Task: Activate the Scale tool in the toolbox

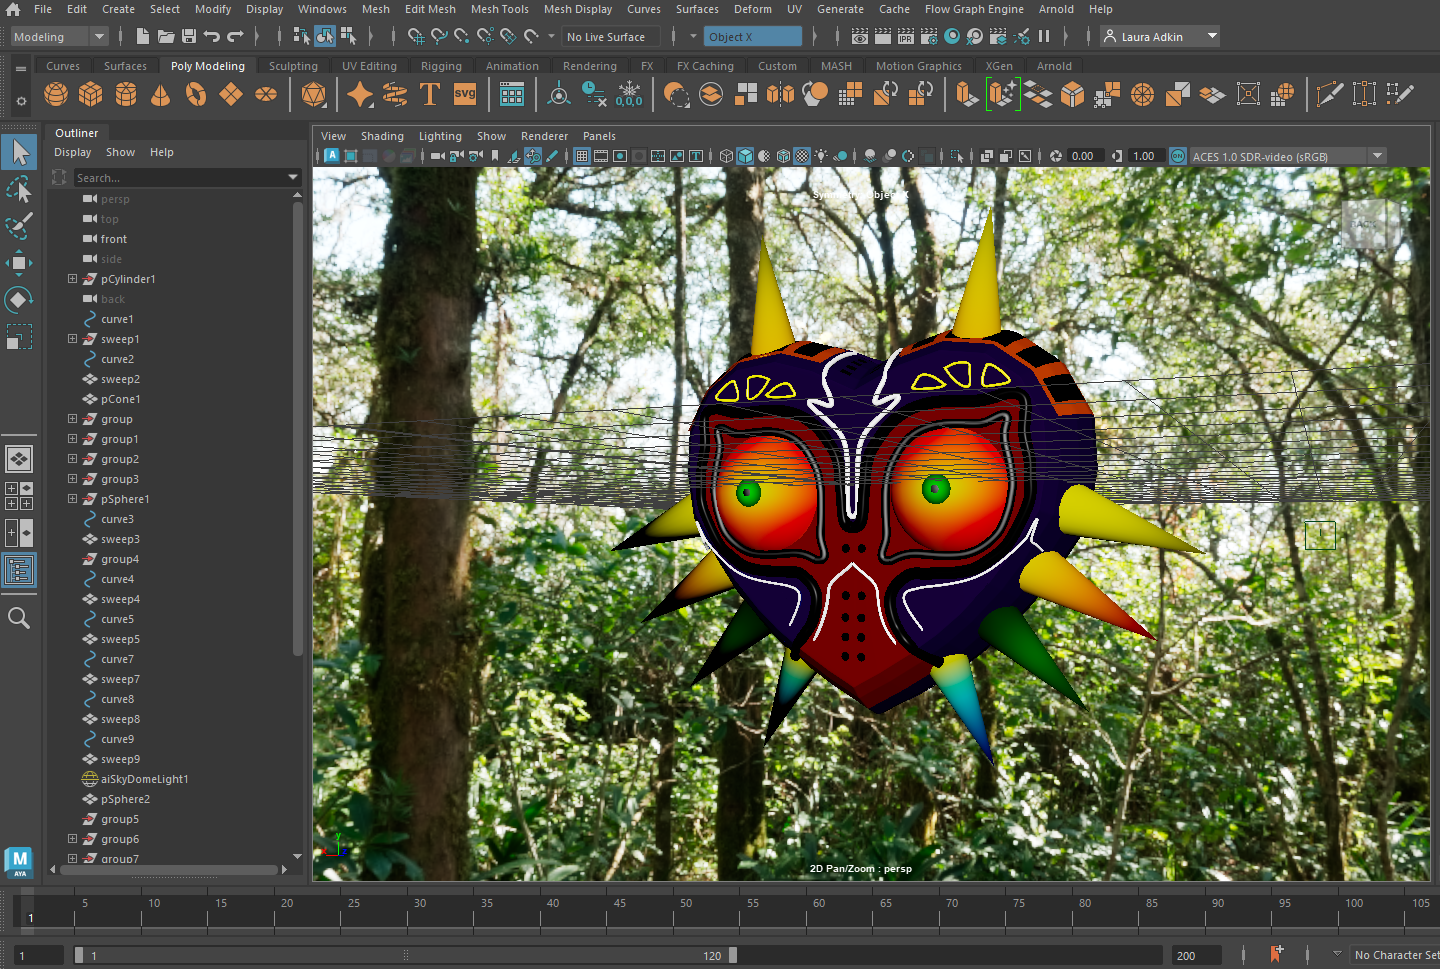Action: 19,337
